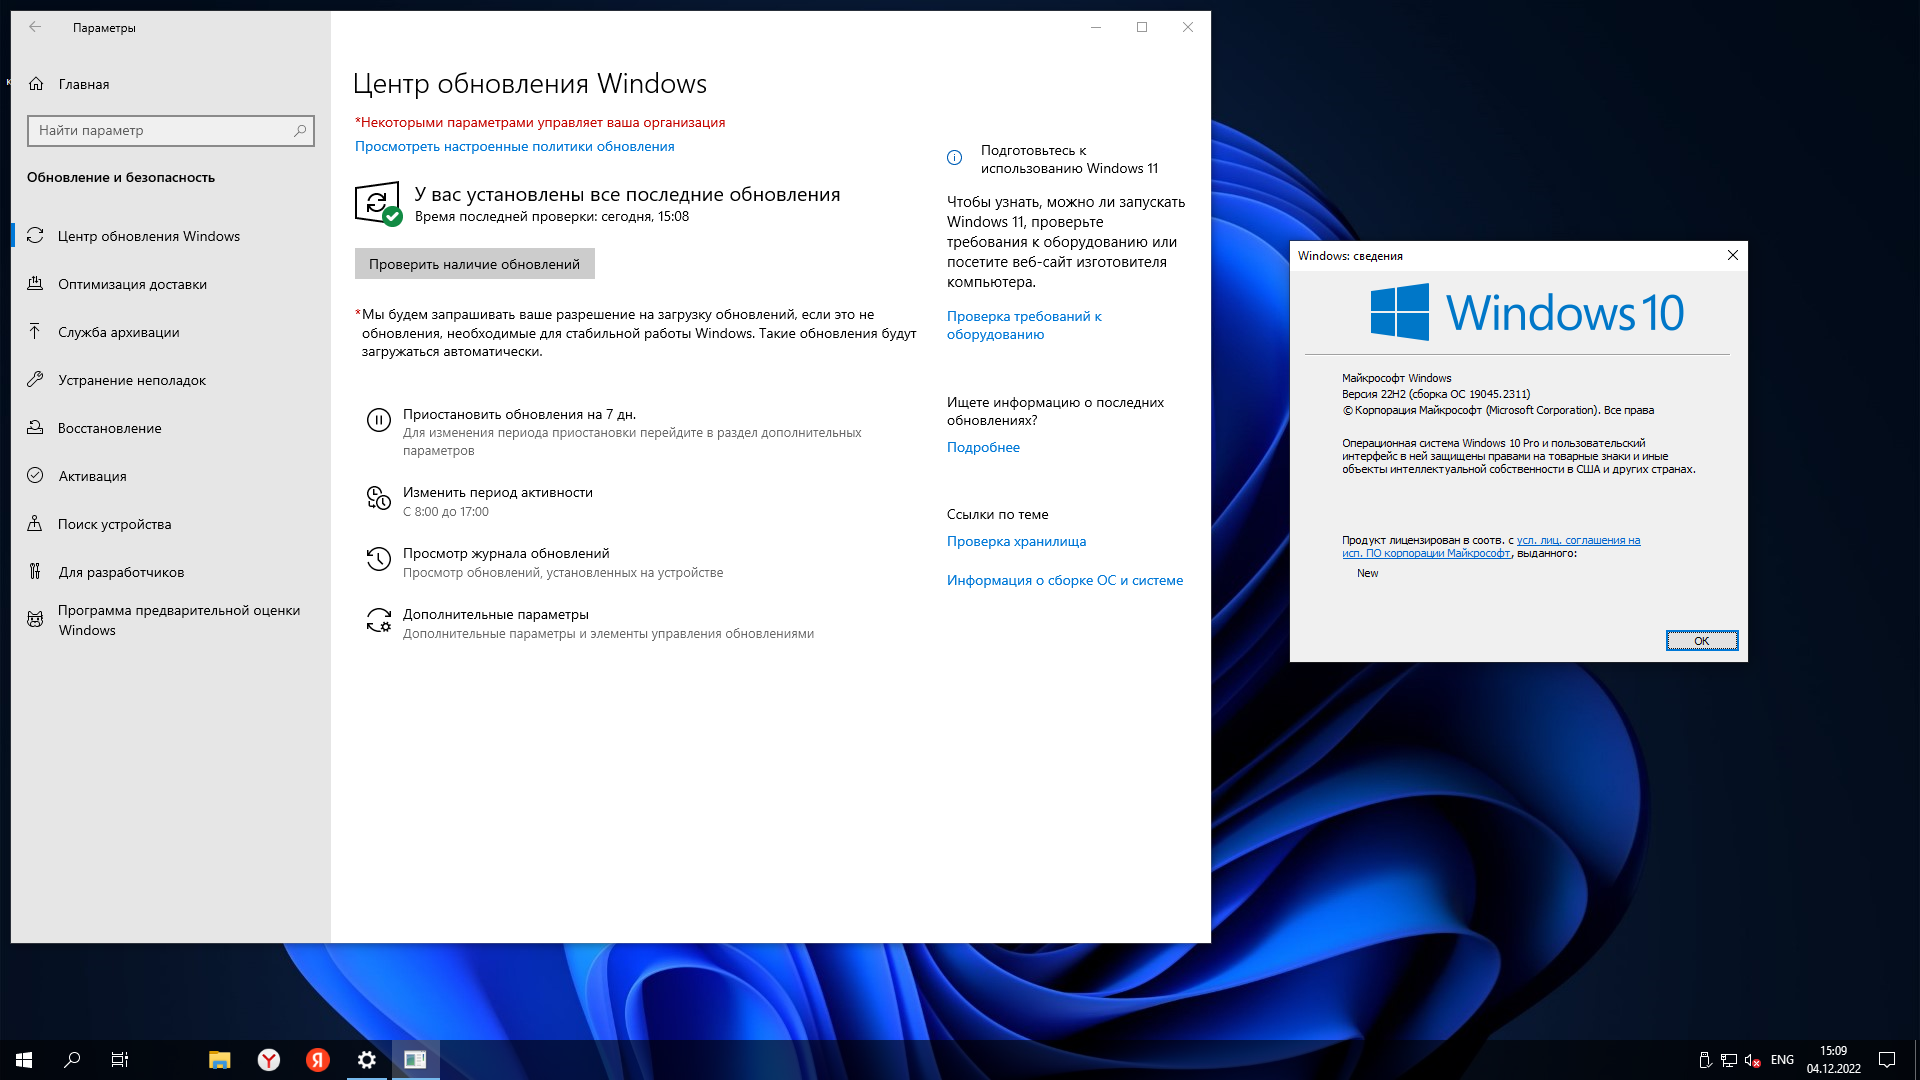
Task: Go to For Developers section
Action: click(x=121, y=573)
